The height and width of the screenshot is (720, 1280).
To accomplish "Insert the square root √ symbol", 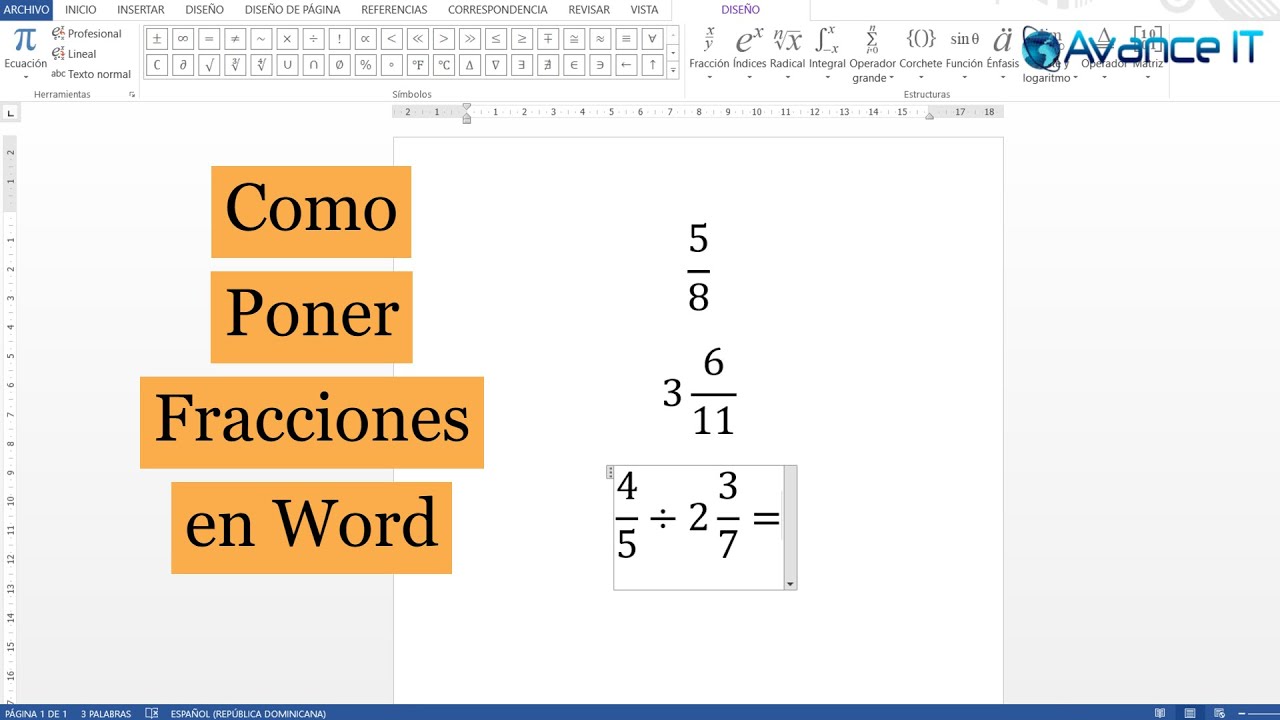I will 209,65.
